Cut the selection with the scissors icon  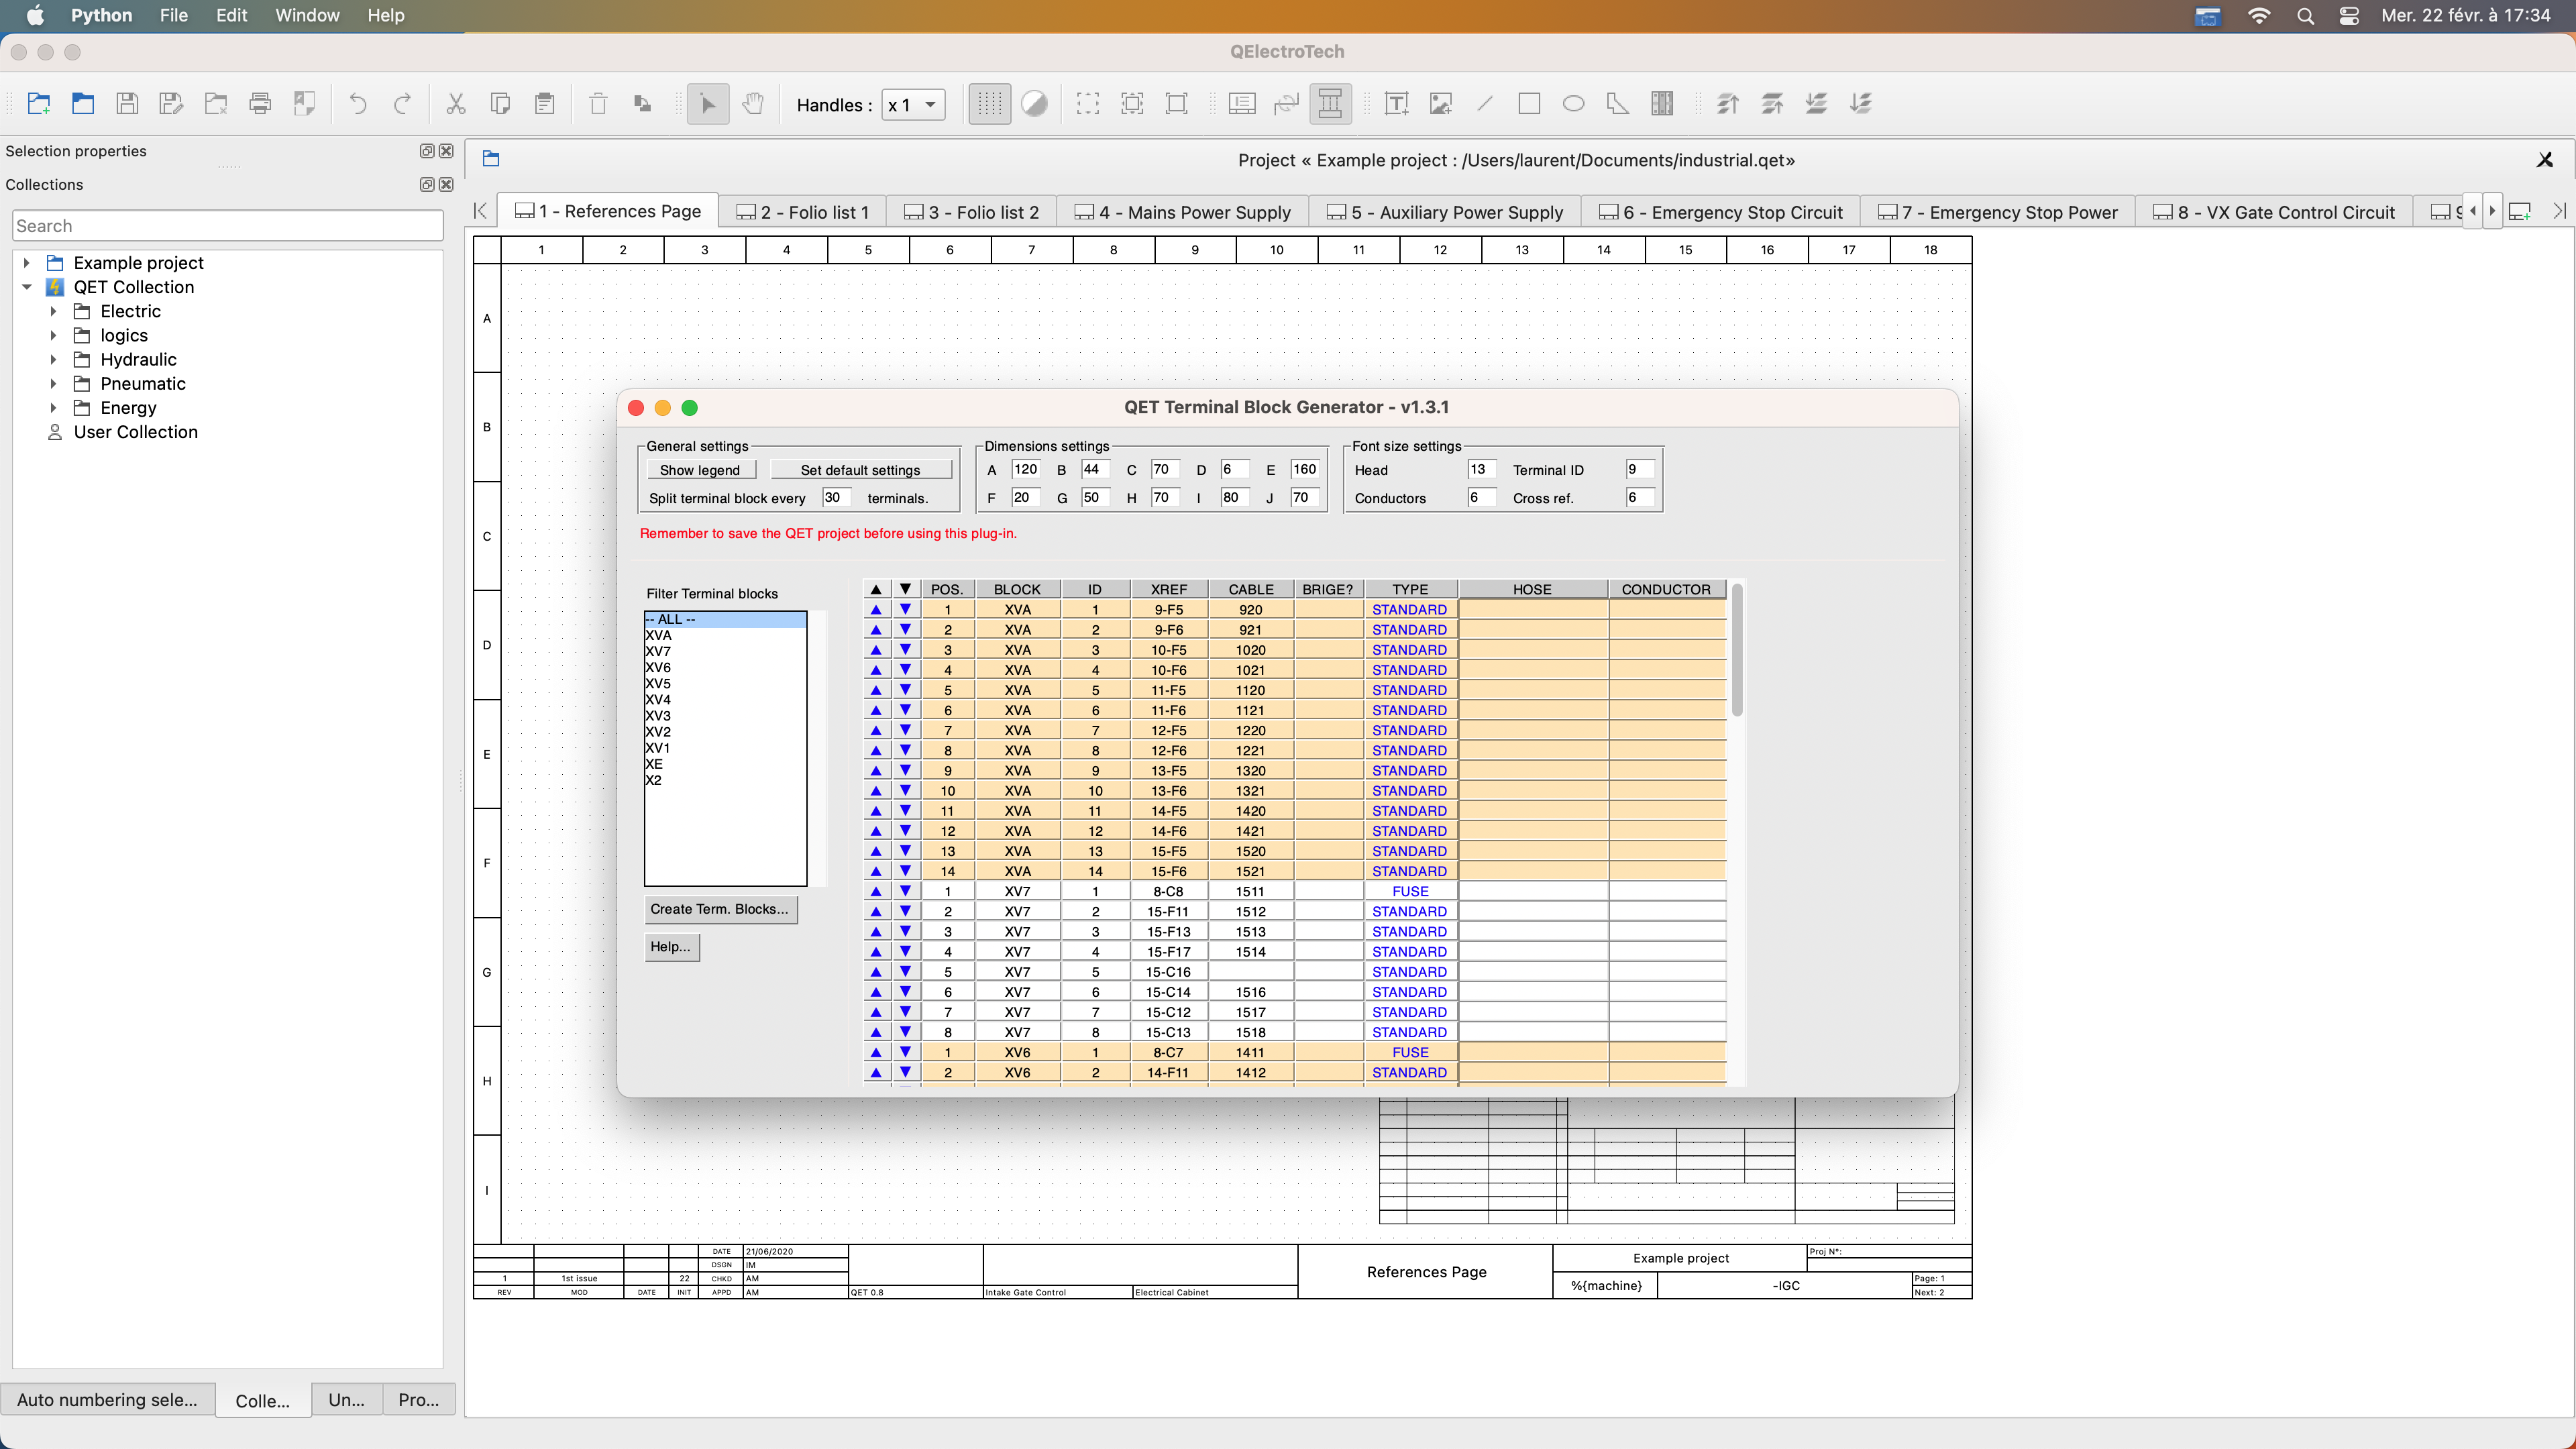click(x=456, y=104)
